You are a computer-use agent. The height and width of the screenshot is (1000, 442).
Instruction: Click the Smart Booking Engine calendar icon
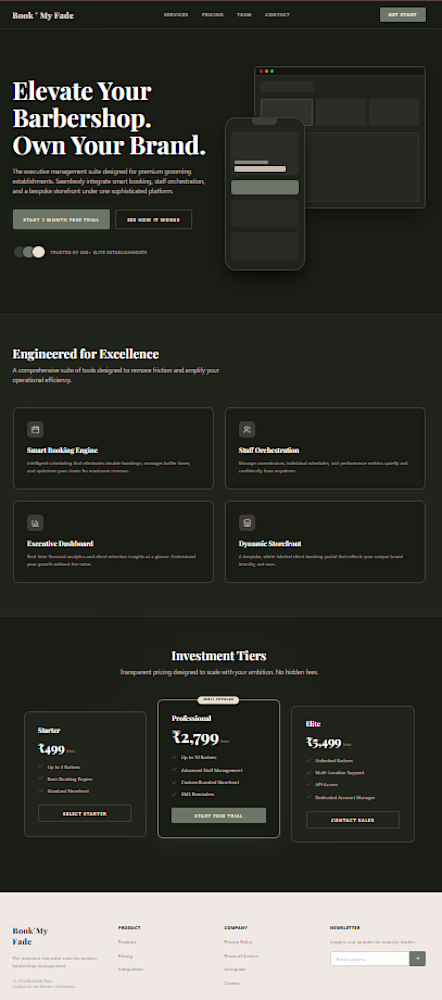[35, 429]
